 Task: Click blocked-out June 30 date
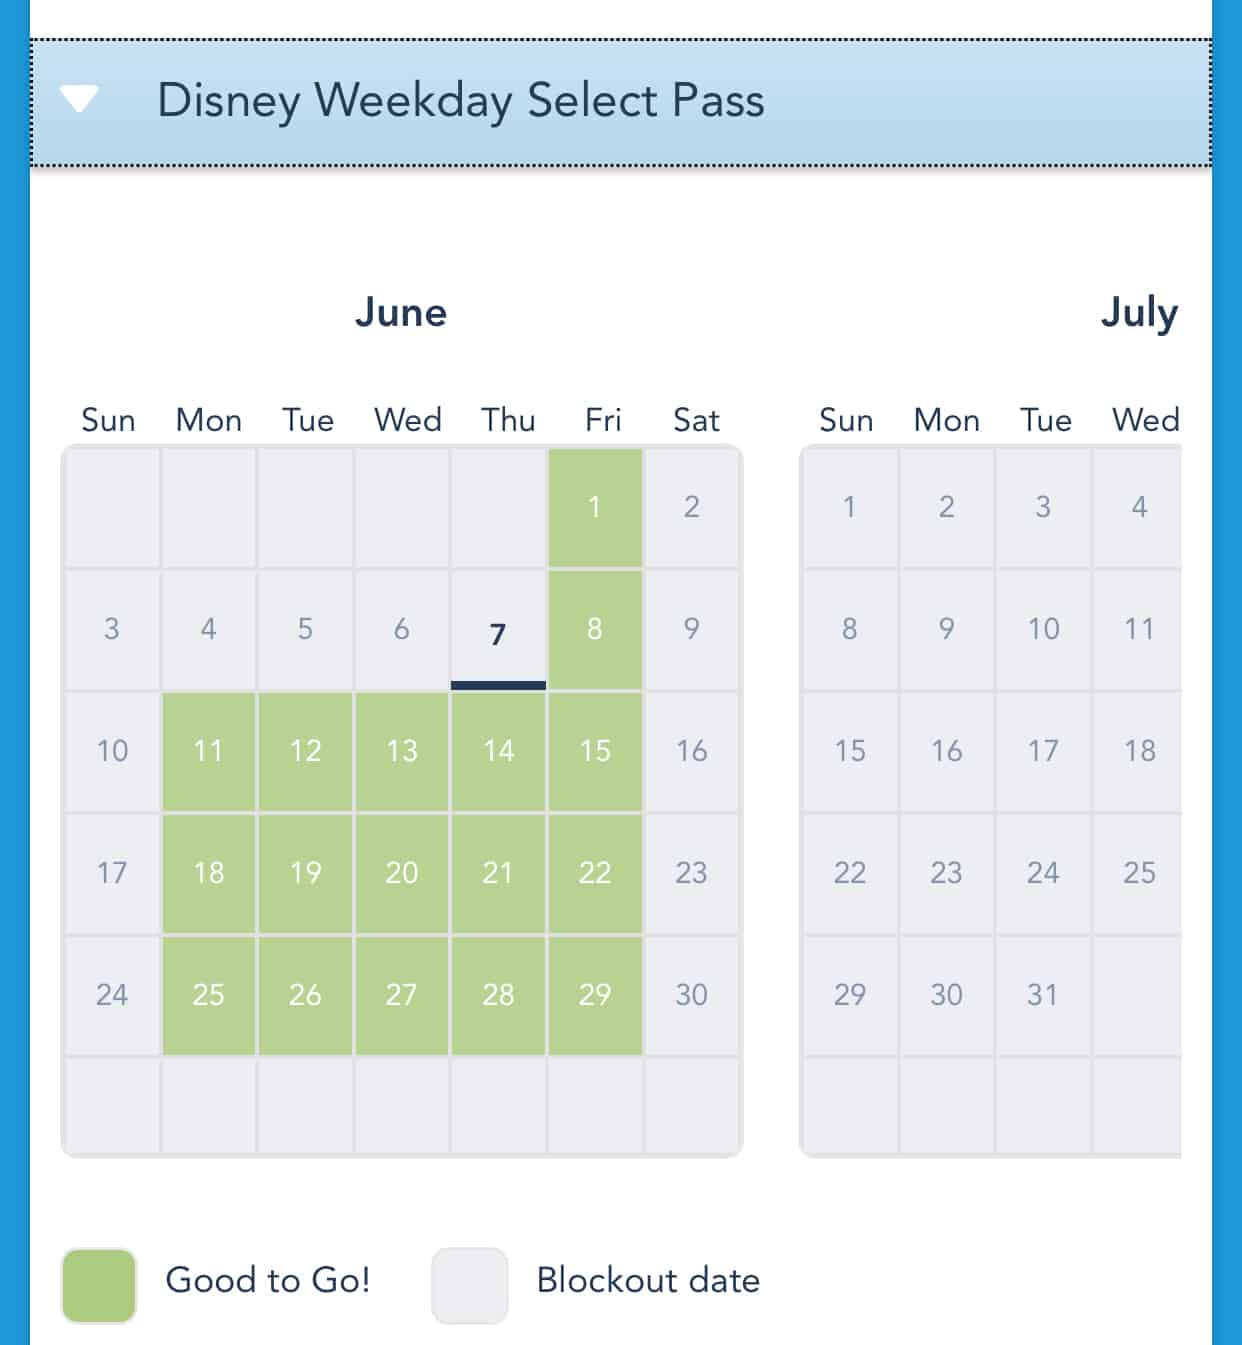click(692, 995)
